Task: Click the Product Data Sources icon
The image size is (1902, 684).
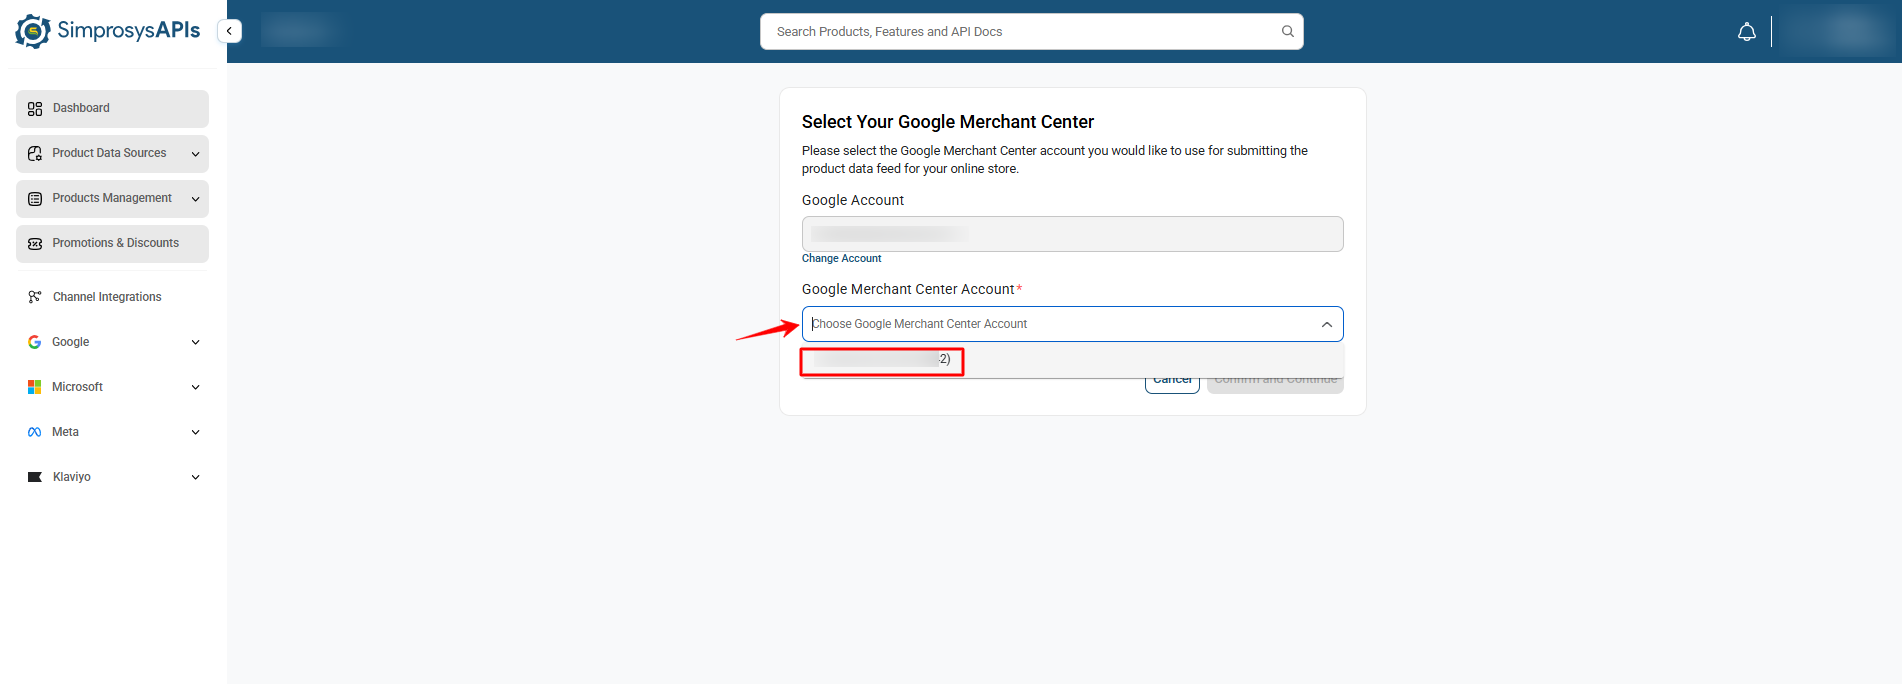Action: 35,153
